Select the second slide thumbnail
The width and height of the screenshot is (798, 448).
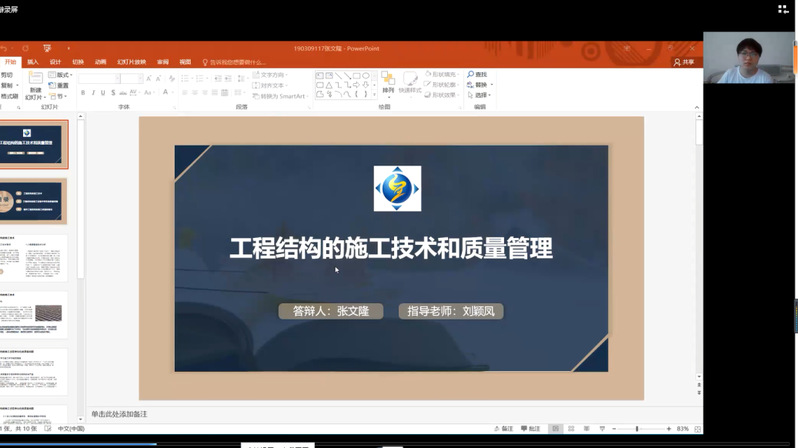coord(35,200)
